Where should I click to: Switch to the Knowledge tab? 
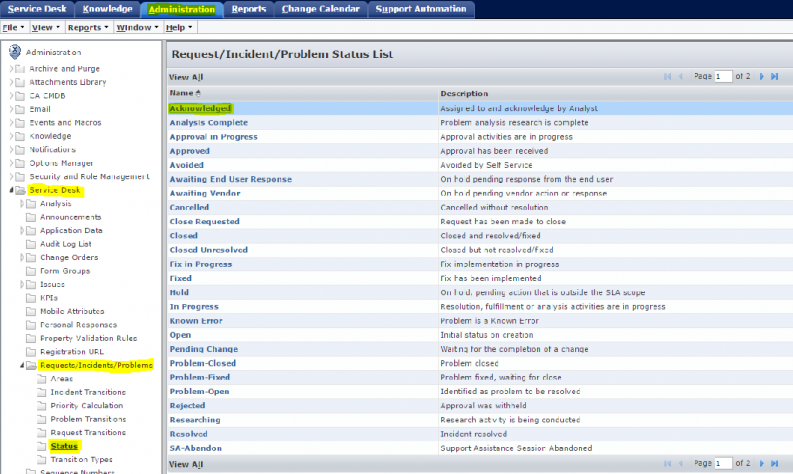(106, 9)
